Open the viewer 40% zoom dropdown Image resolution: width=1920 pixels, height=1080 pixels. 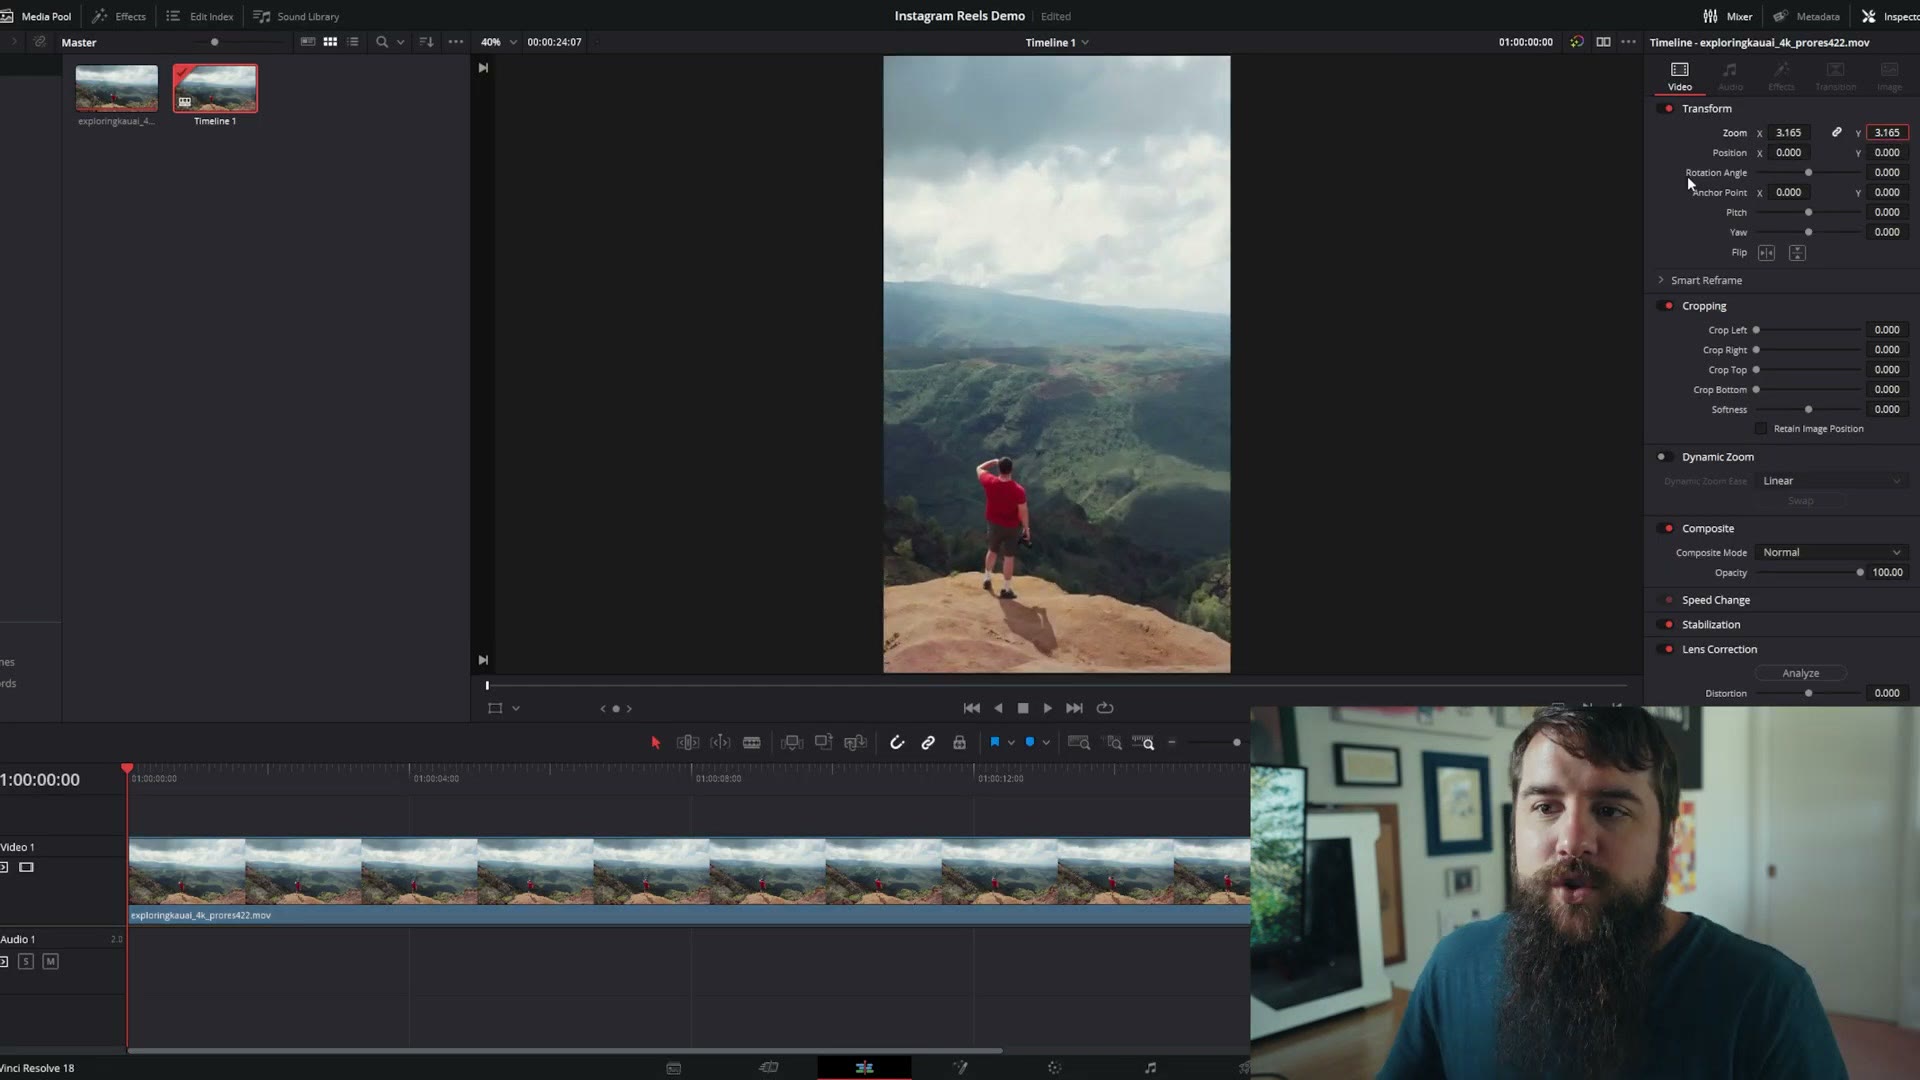pos(499,42)
